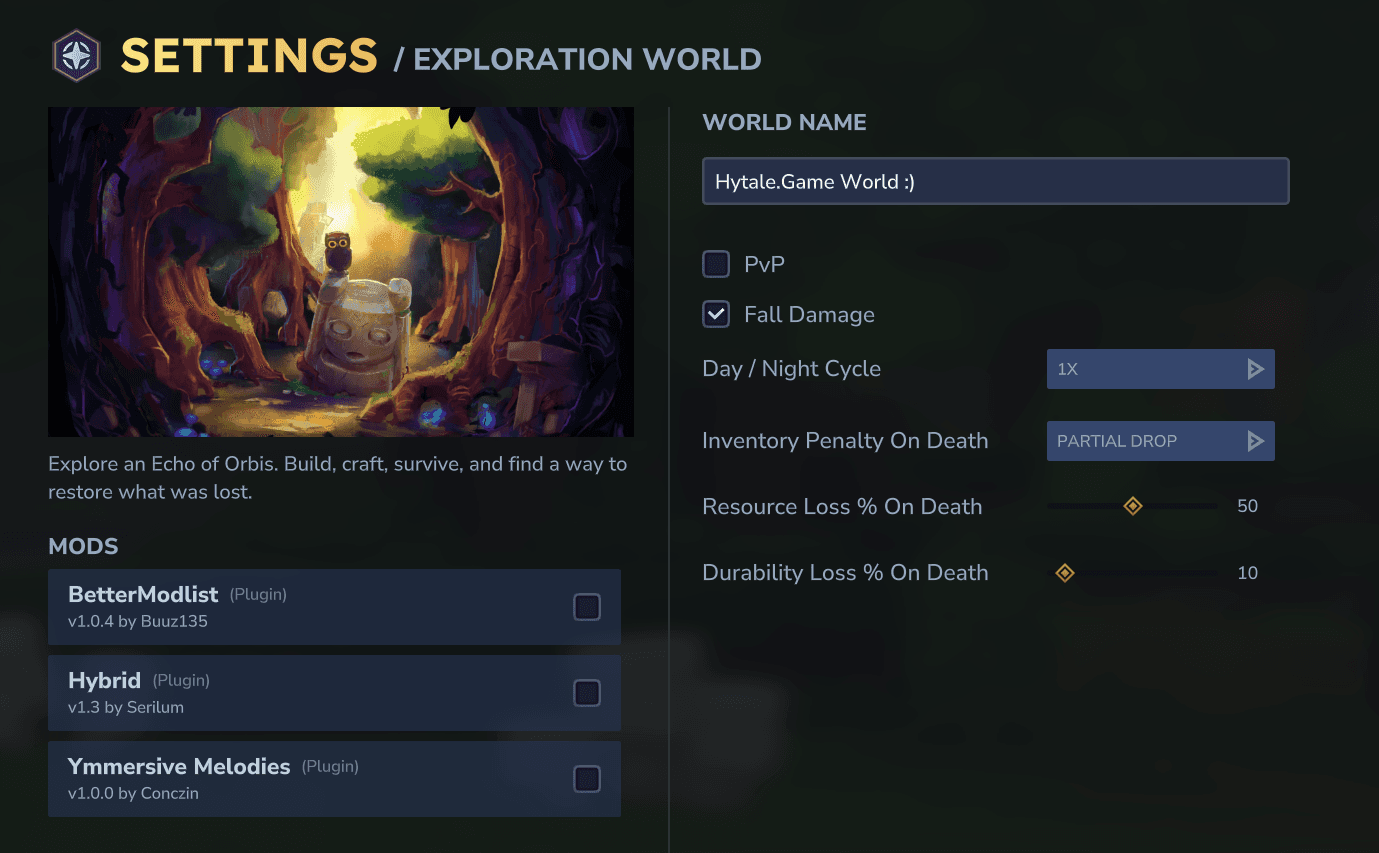Enable the PvP checkbox

(715, 264)
